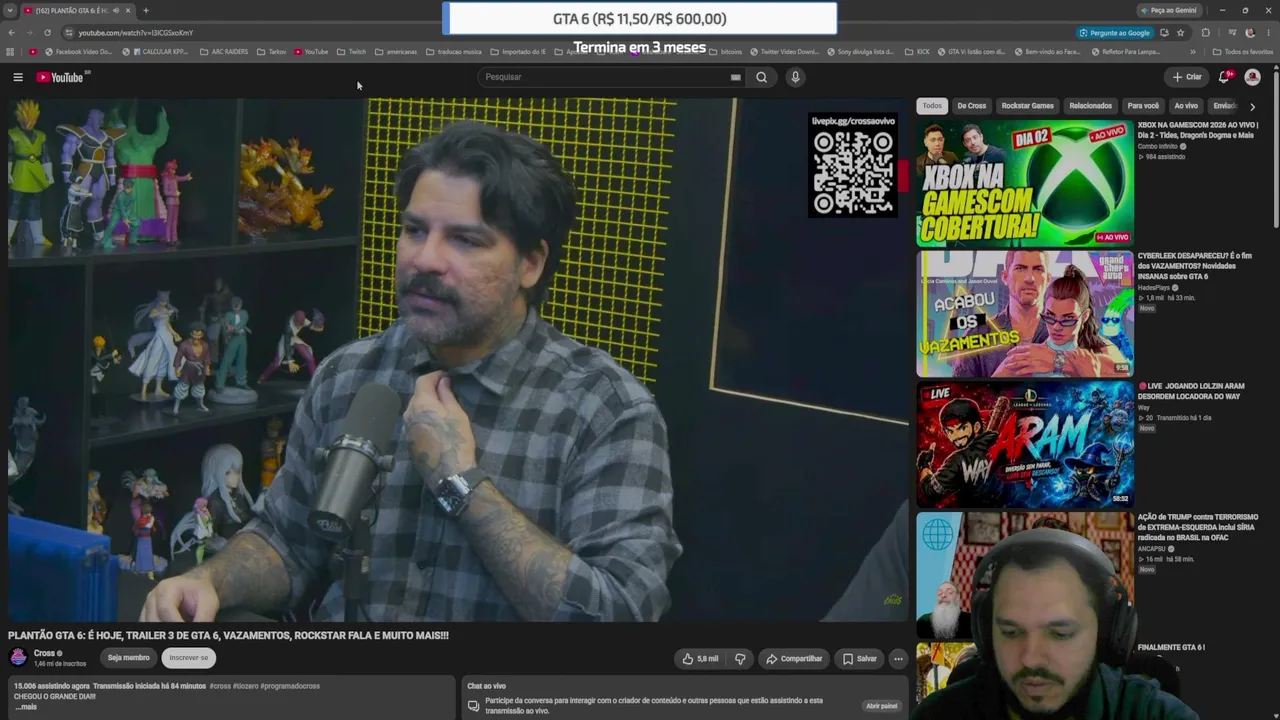The width and height of the screenshot is (1280, 720).
Task: Open the Twitch bookmark folder
Action: pyautogui.click(x=351, y=52)
